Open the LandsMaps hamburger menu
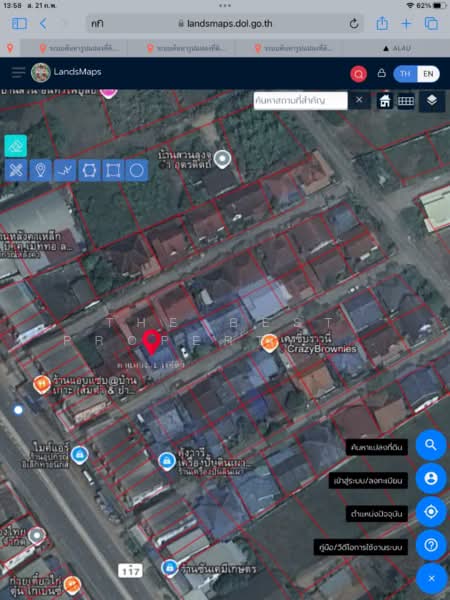450x600 pixels. (x=18, y=72)
